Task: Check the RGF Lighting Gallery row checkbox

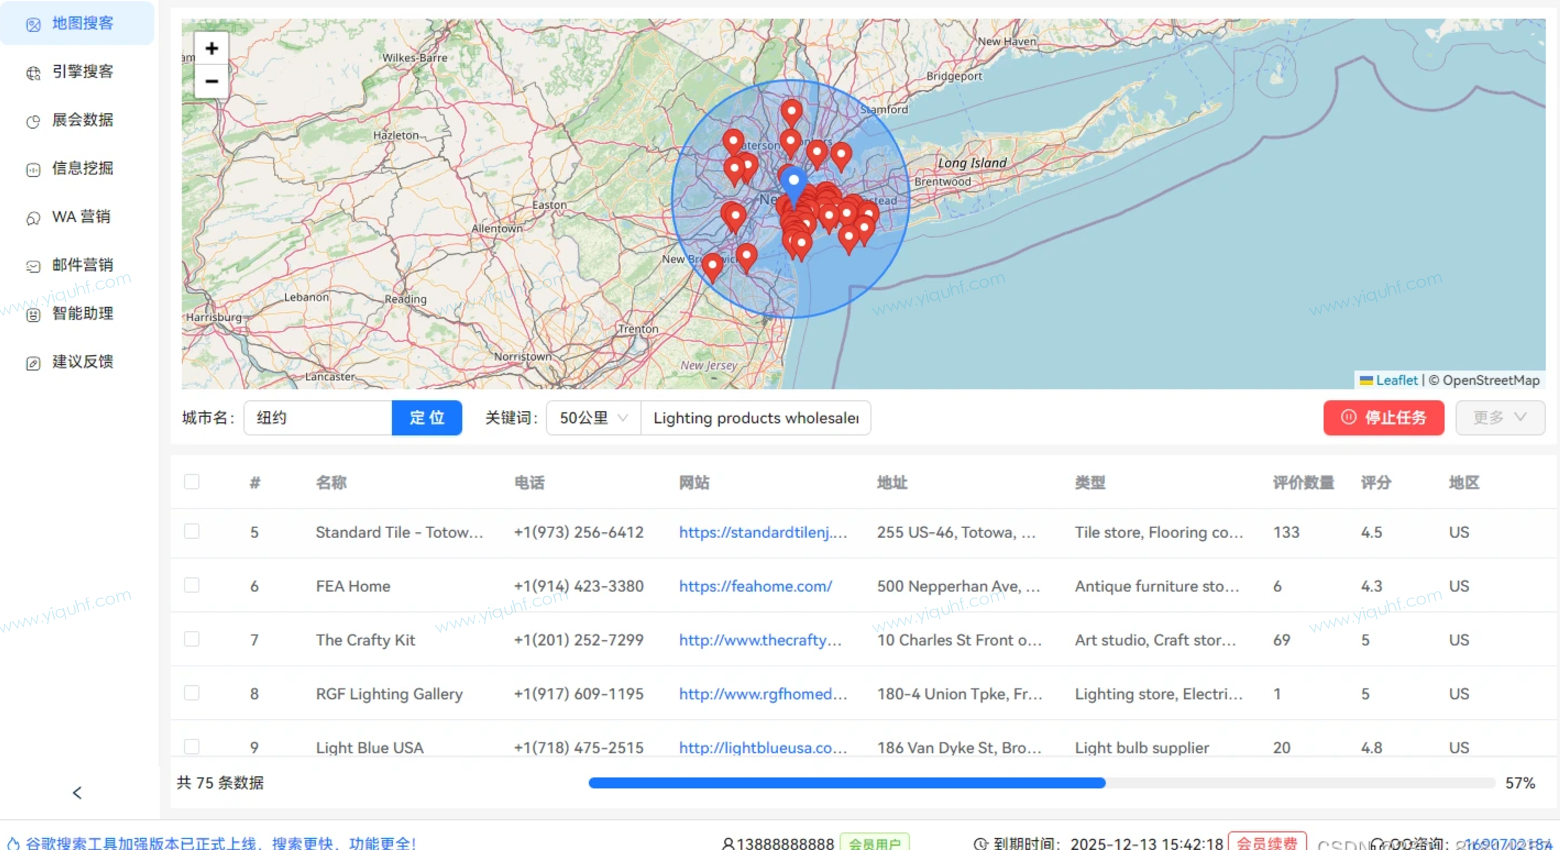Action: pos(192,693)
